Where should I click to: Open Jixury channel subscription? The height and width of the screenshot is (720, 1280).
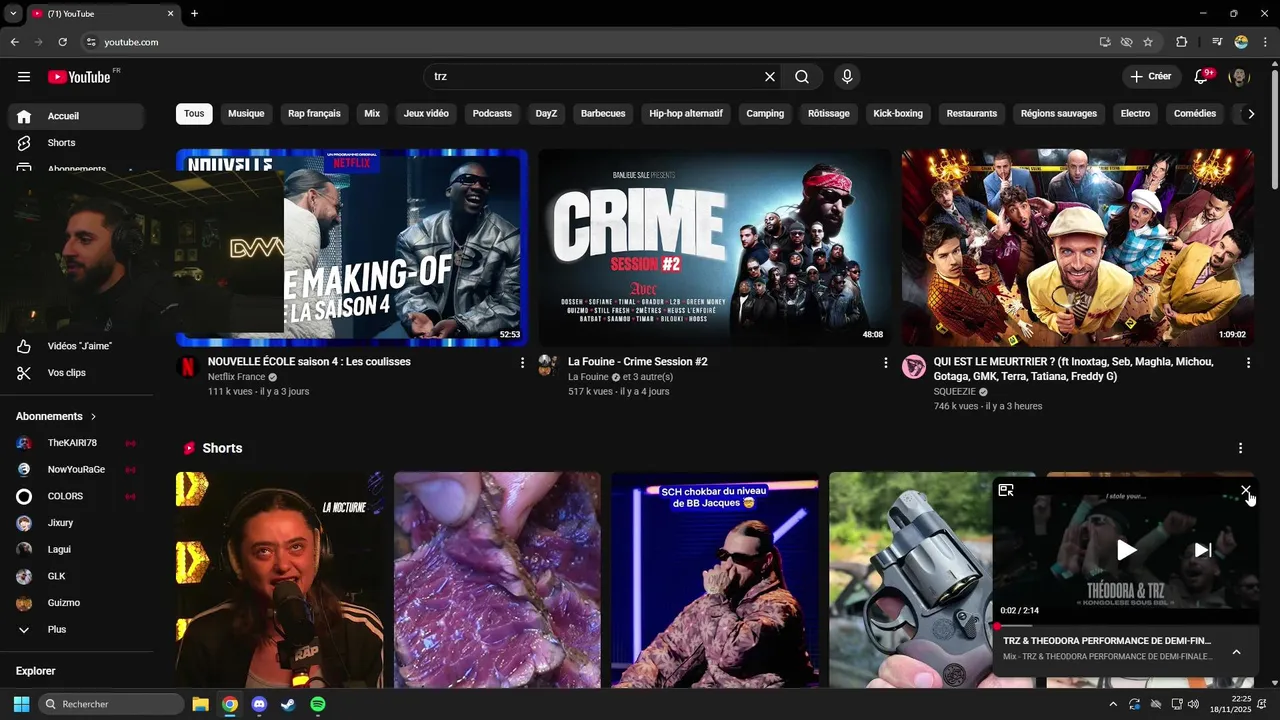pyautogui.click(x=76, y=523)
